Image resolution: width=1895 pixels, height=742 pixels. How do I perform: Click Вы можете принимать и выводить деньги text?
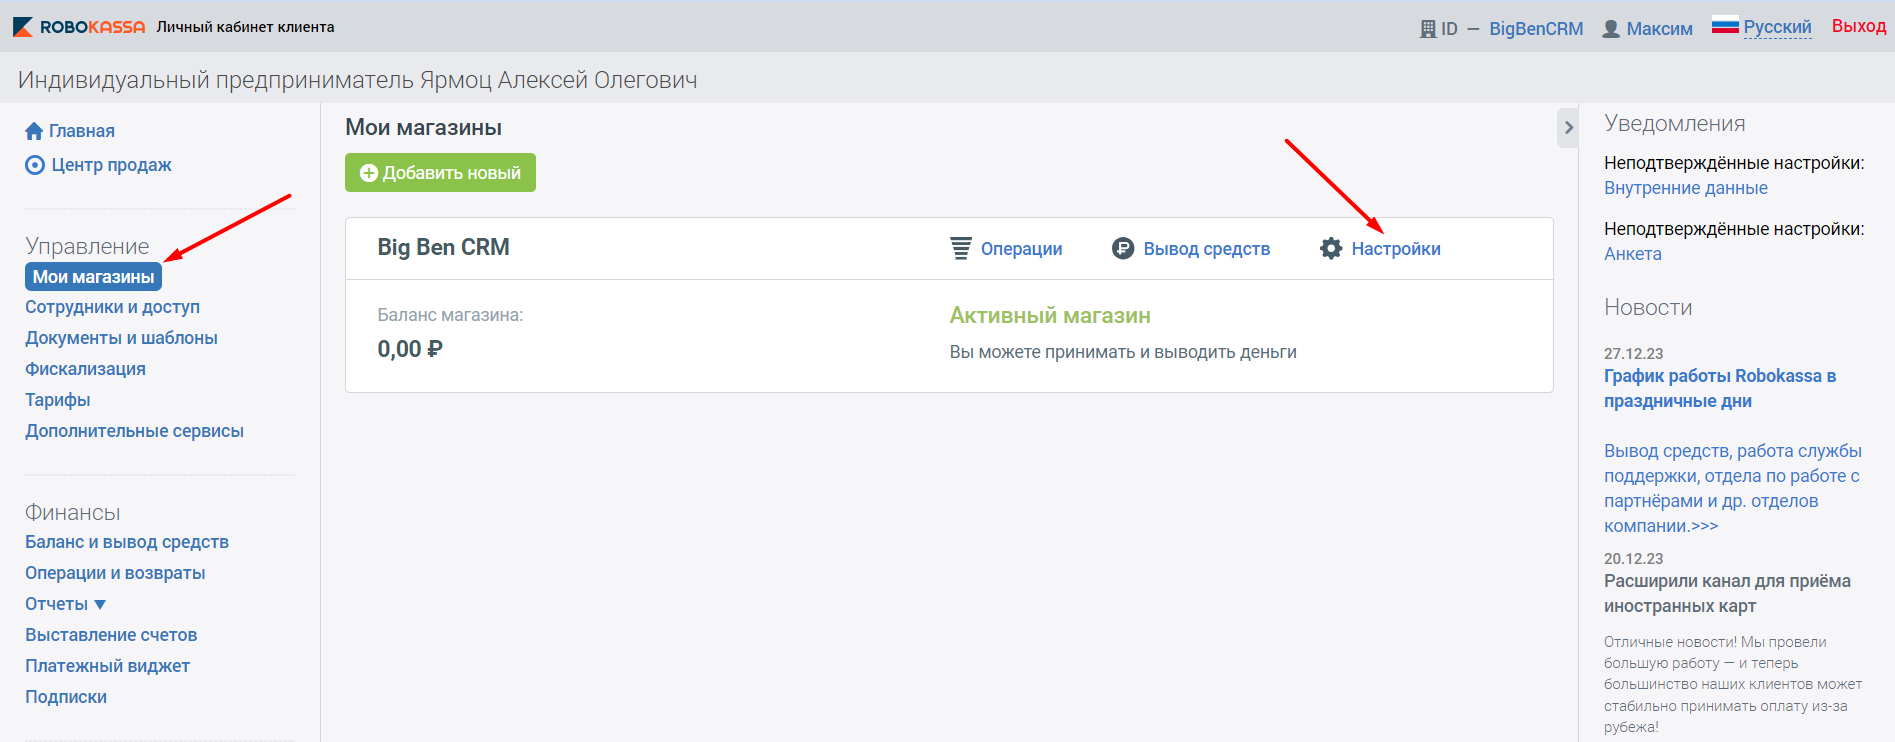1123,352
